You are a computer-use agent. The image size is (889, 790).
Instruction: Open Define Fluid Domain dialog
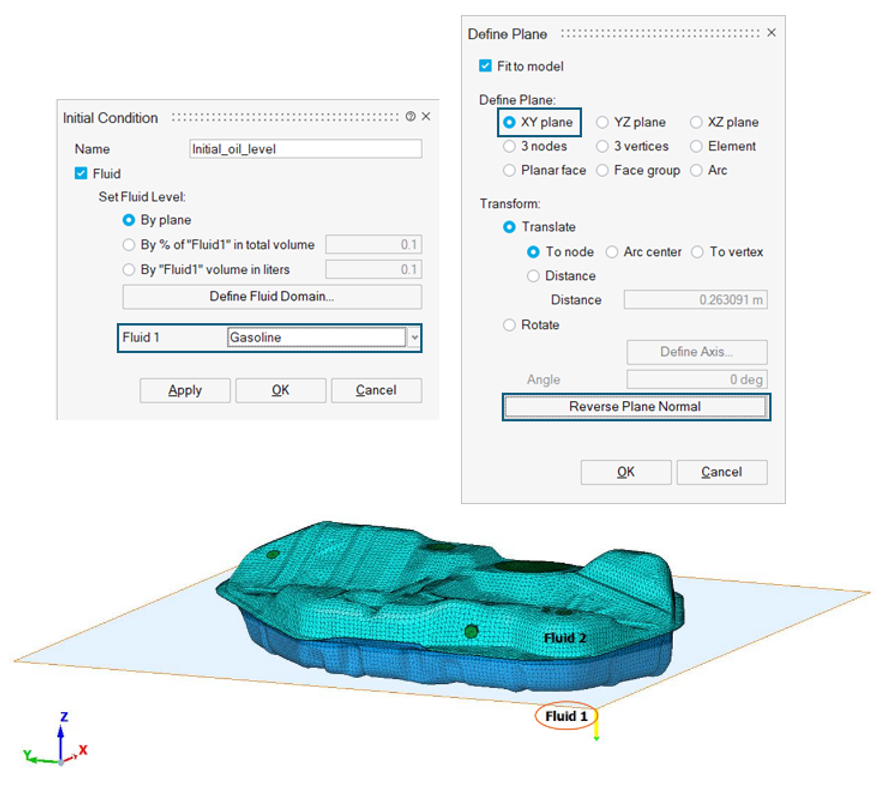tap(272, 297)
